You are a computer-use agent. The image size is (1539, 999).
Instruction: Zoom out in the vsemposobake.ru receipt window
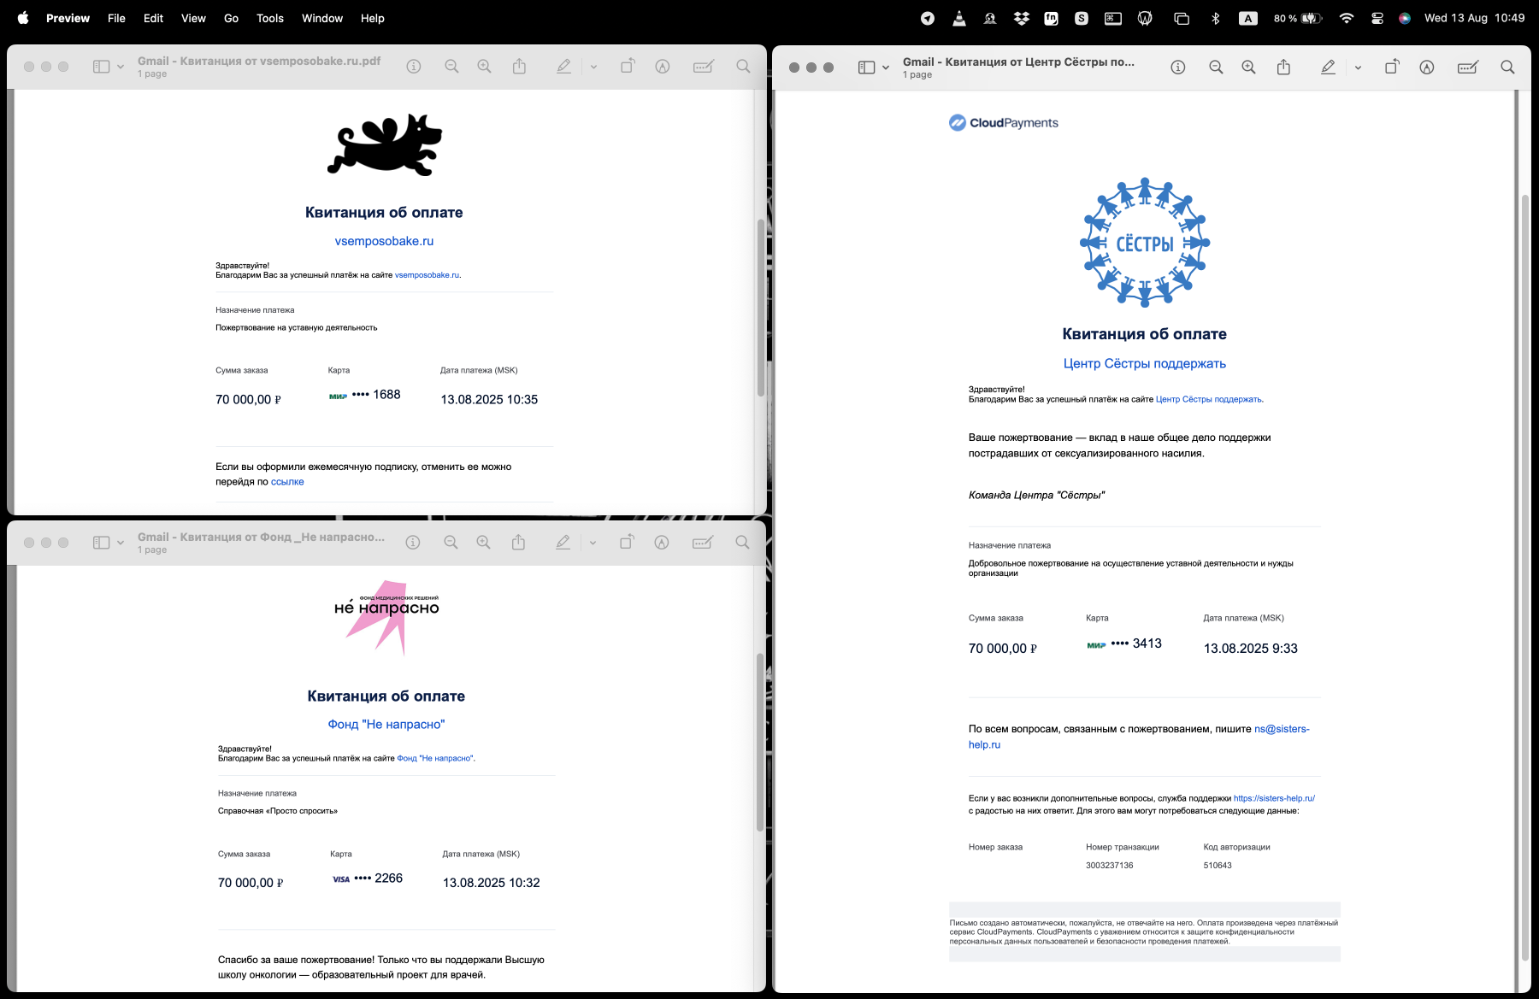(452, 67)
